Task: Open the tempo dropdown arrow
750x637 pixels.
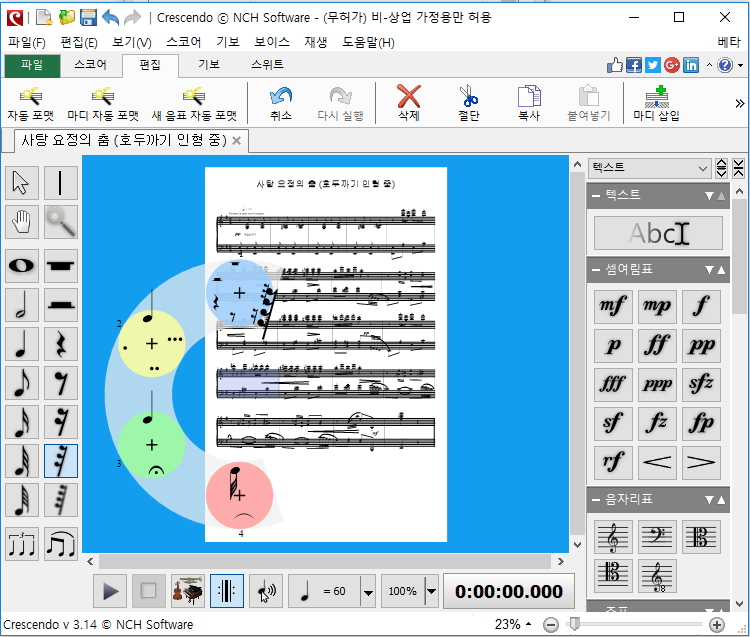Action: coord(368,592)
